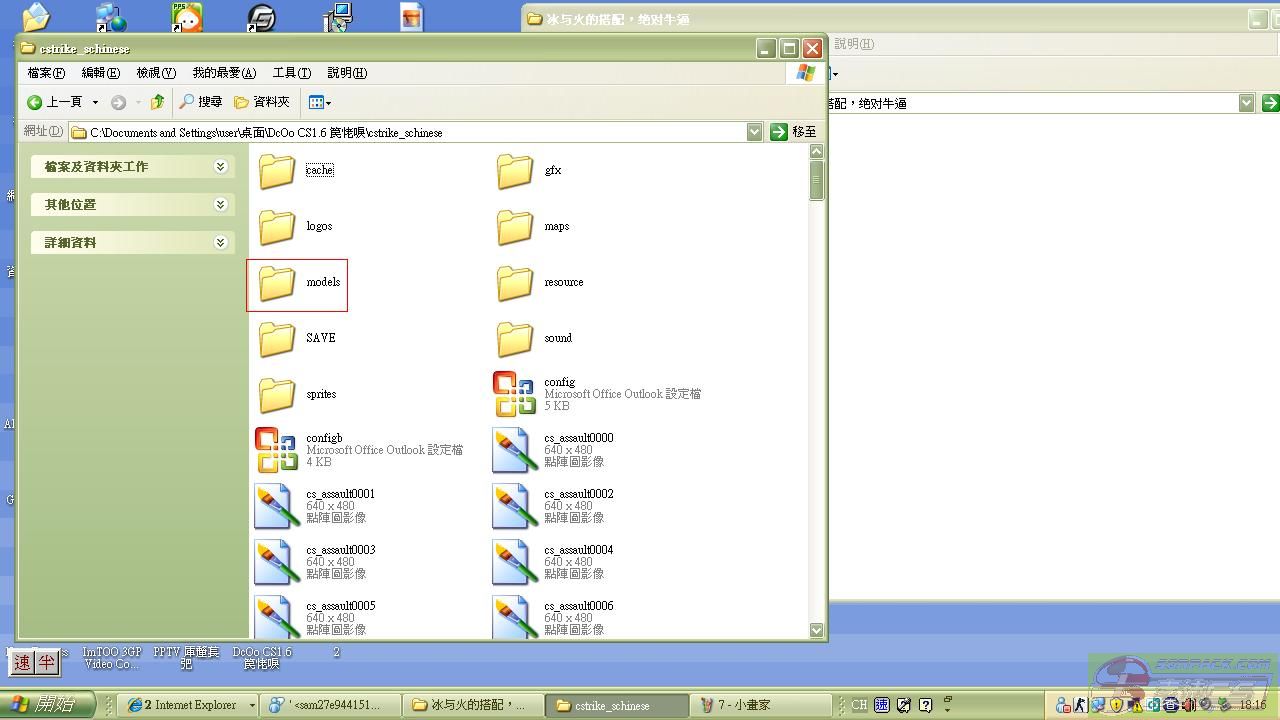Screen dimensions: 1280x720
Task: Click the 移至 Go button
Action: point(794,132)
